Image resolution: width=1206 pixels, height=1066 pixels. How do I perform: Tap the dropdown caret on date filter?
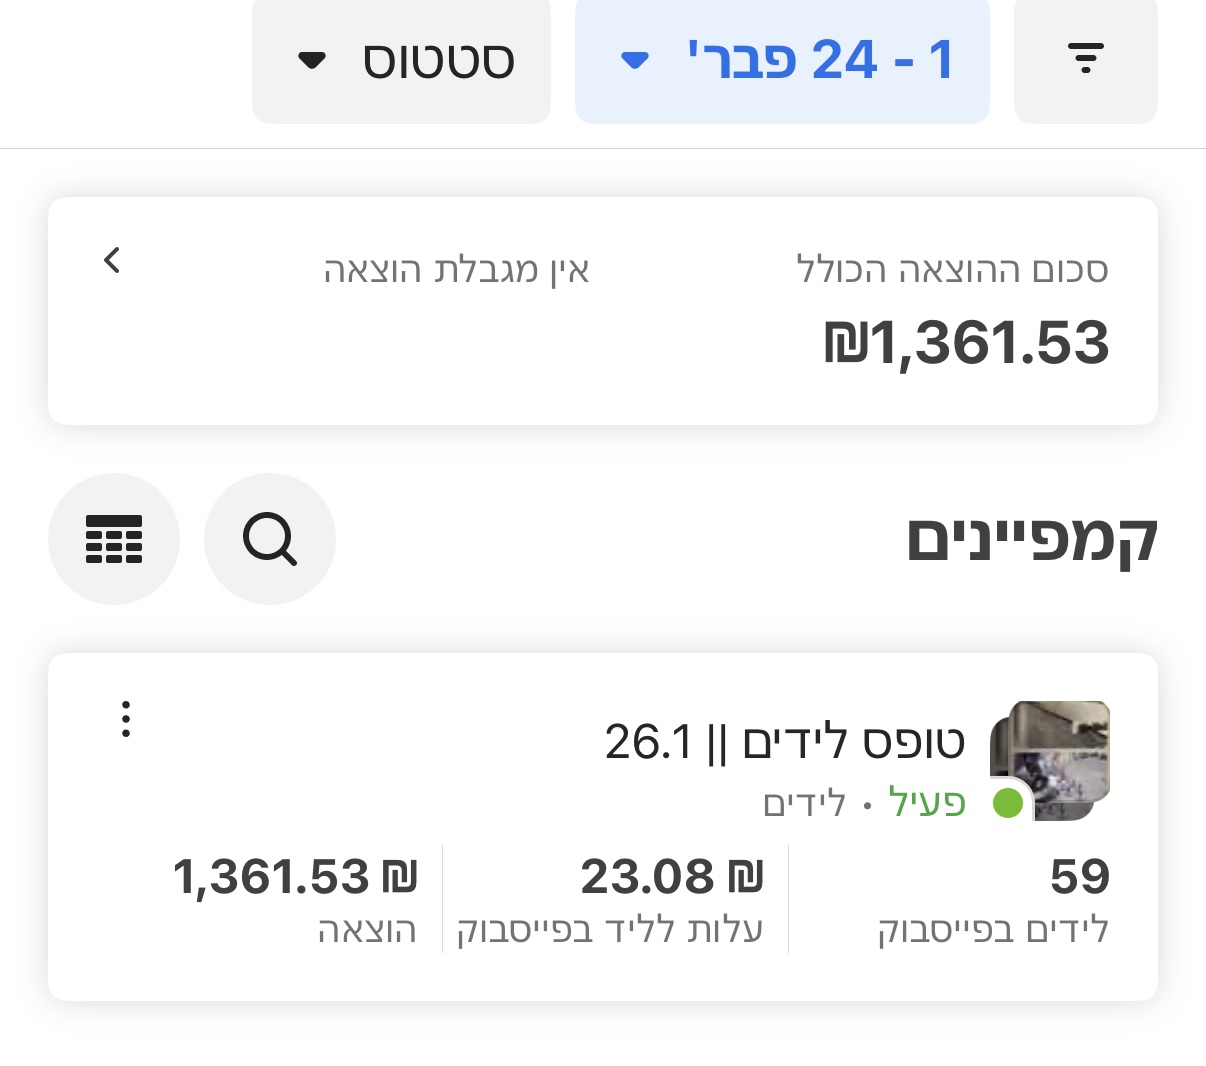click(x=634, y=60)
